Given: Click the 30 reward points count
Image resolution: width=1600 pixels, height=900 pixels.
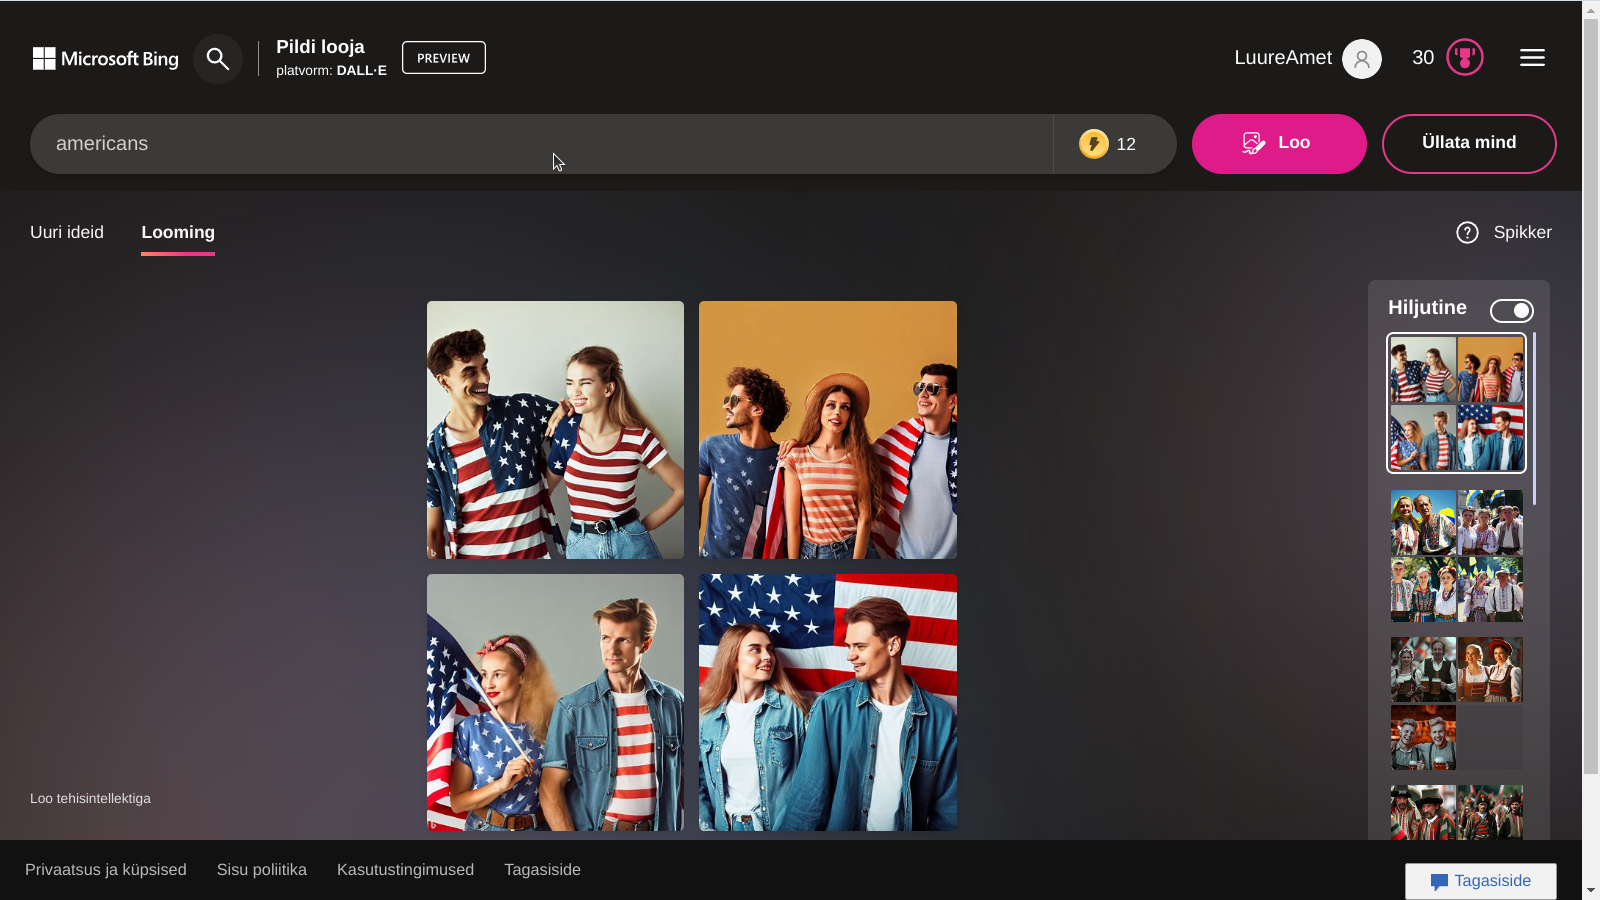Looking at the screenshot, I should tap(1423, 58).
